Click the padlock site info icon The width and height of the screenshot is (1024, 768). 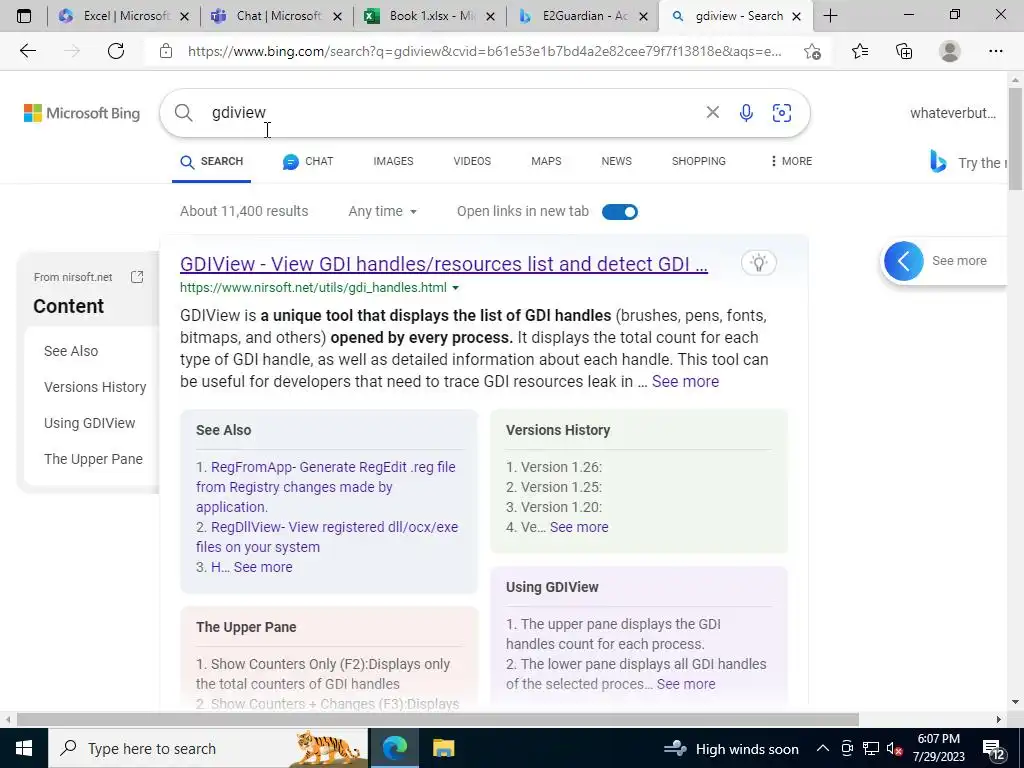coord(166,51)
